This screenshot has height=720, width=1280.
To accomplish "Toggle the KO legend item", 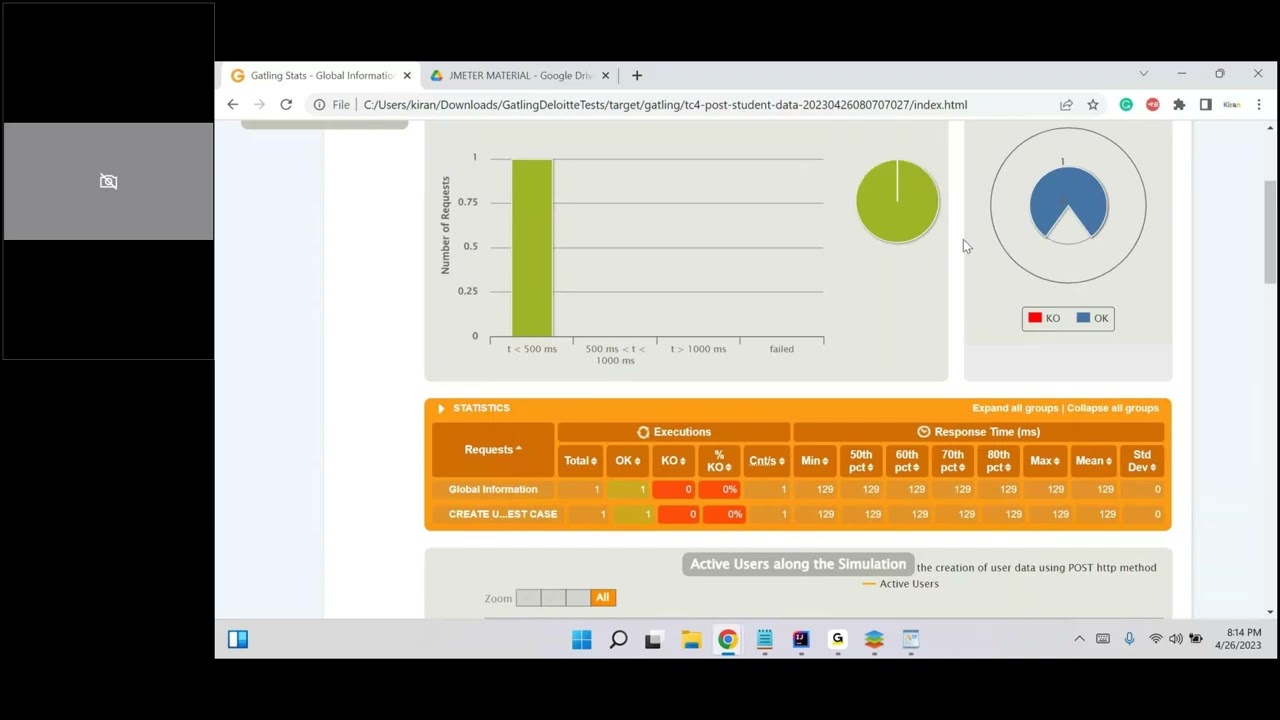I will (x=1044, y=318).
